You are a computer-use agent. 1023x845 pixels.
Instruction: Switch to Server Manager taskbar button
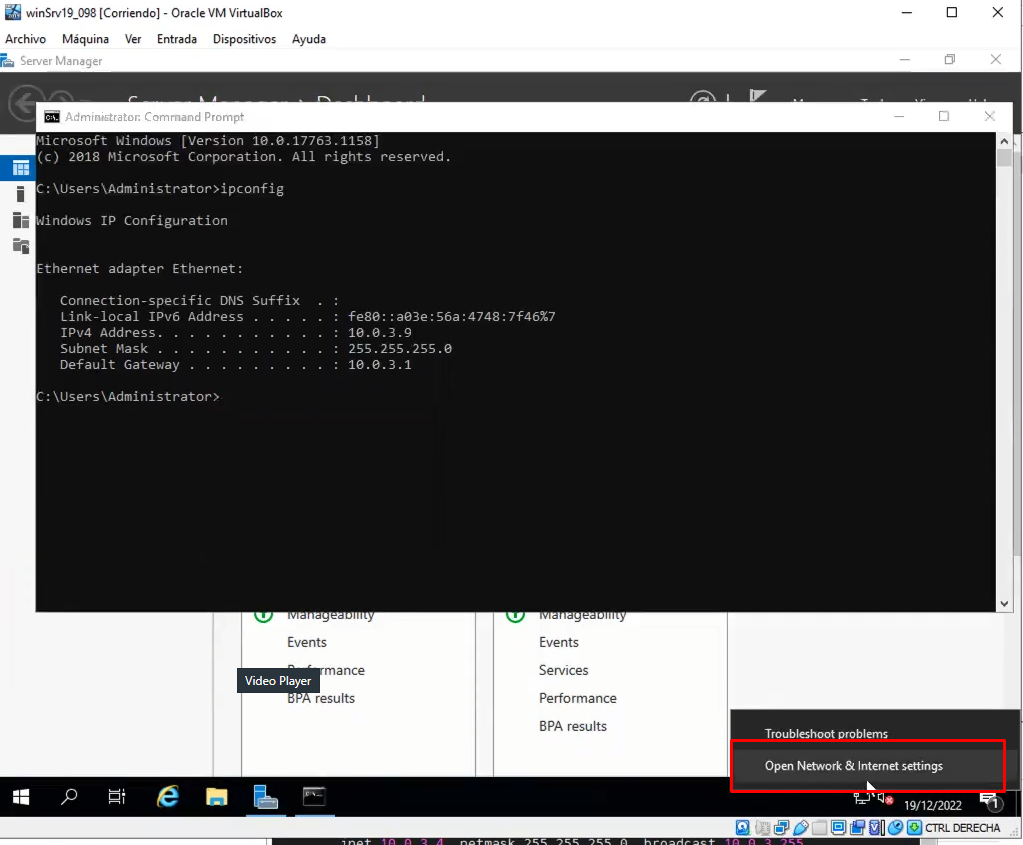(x=266, y=797)
